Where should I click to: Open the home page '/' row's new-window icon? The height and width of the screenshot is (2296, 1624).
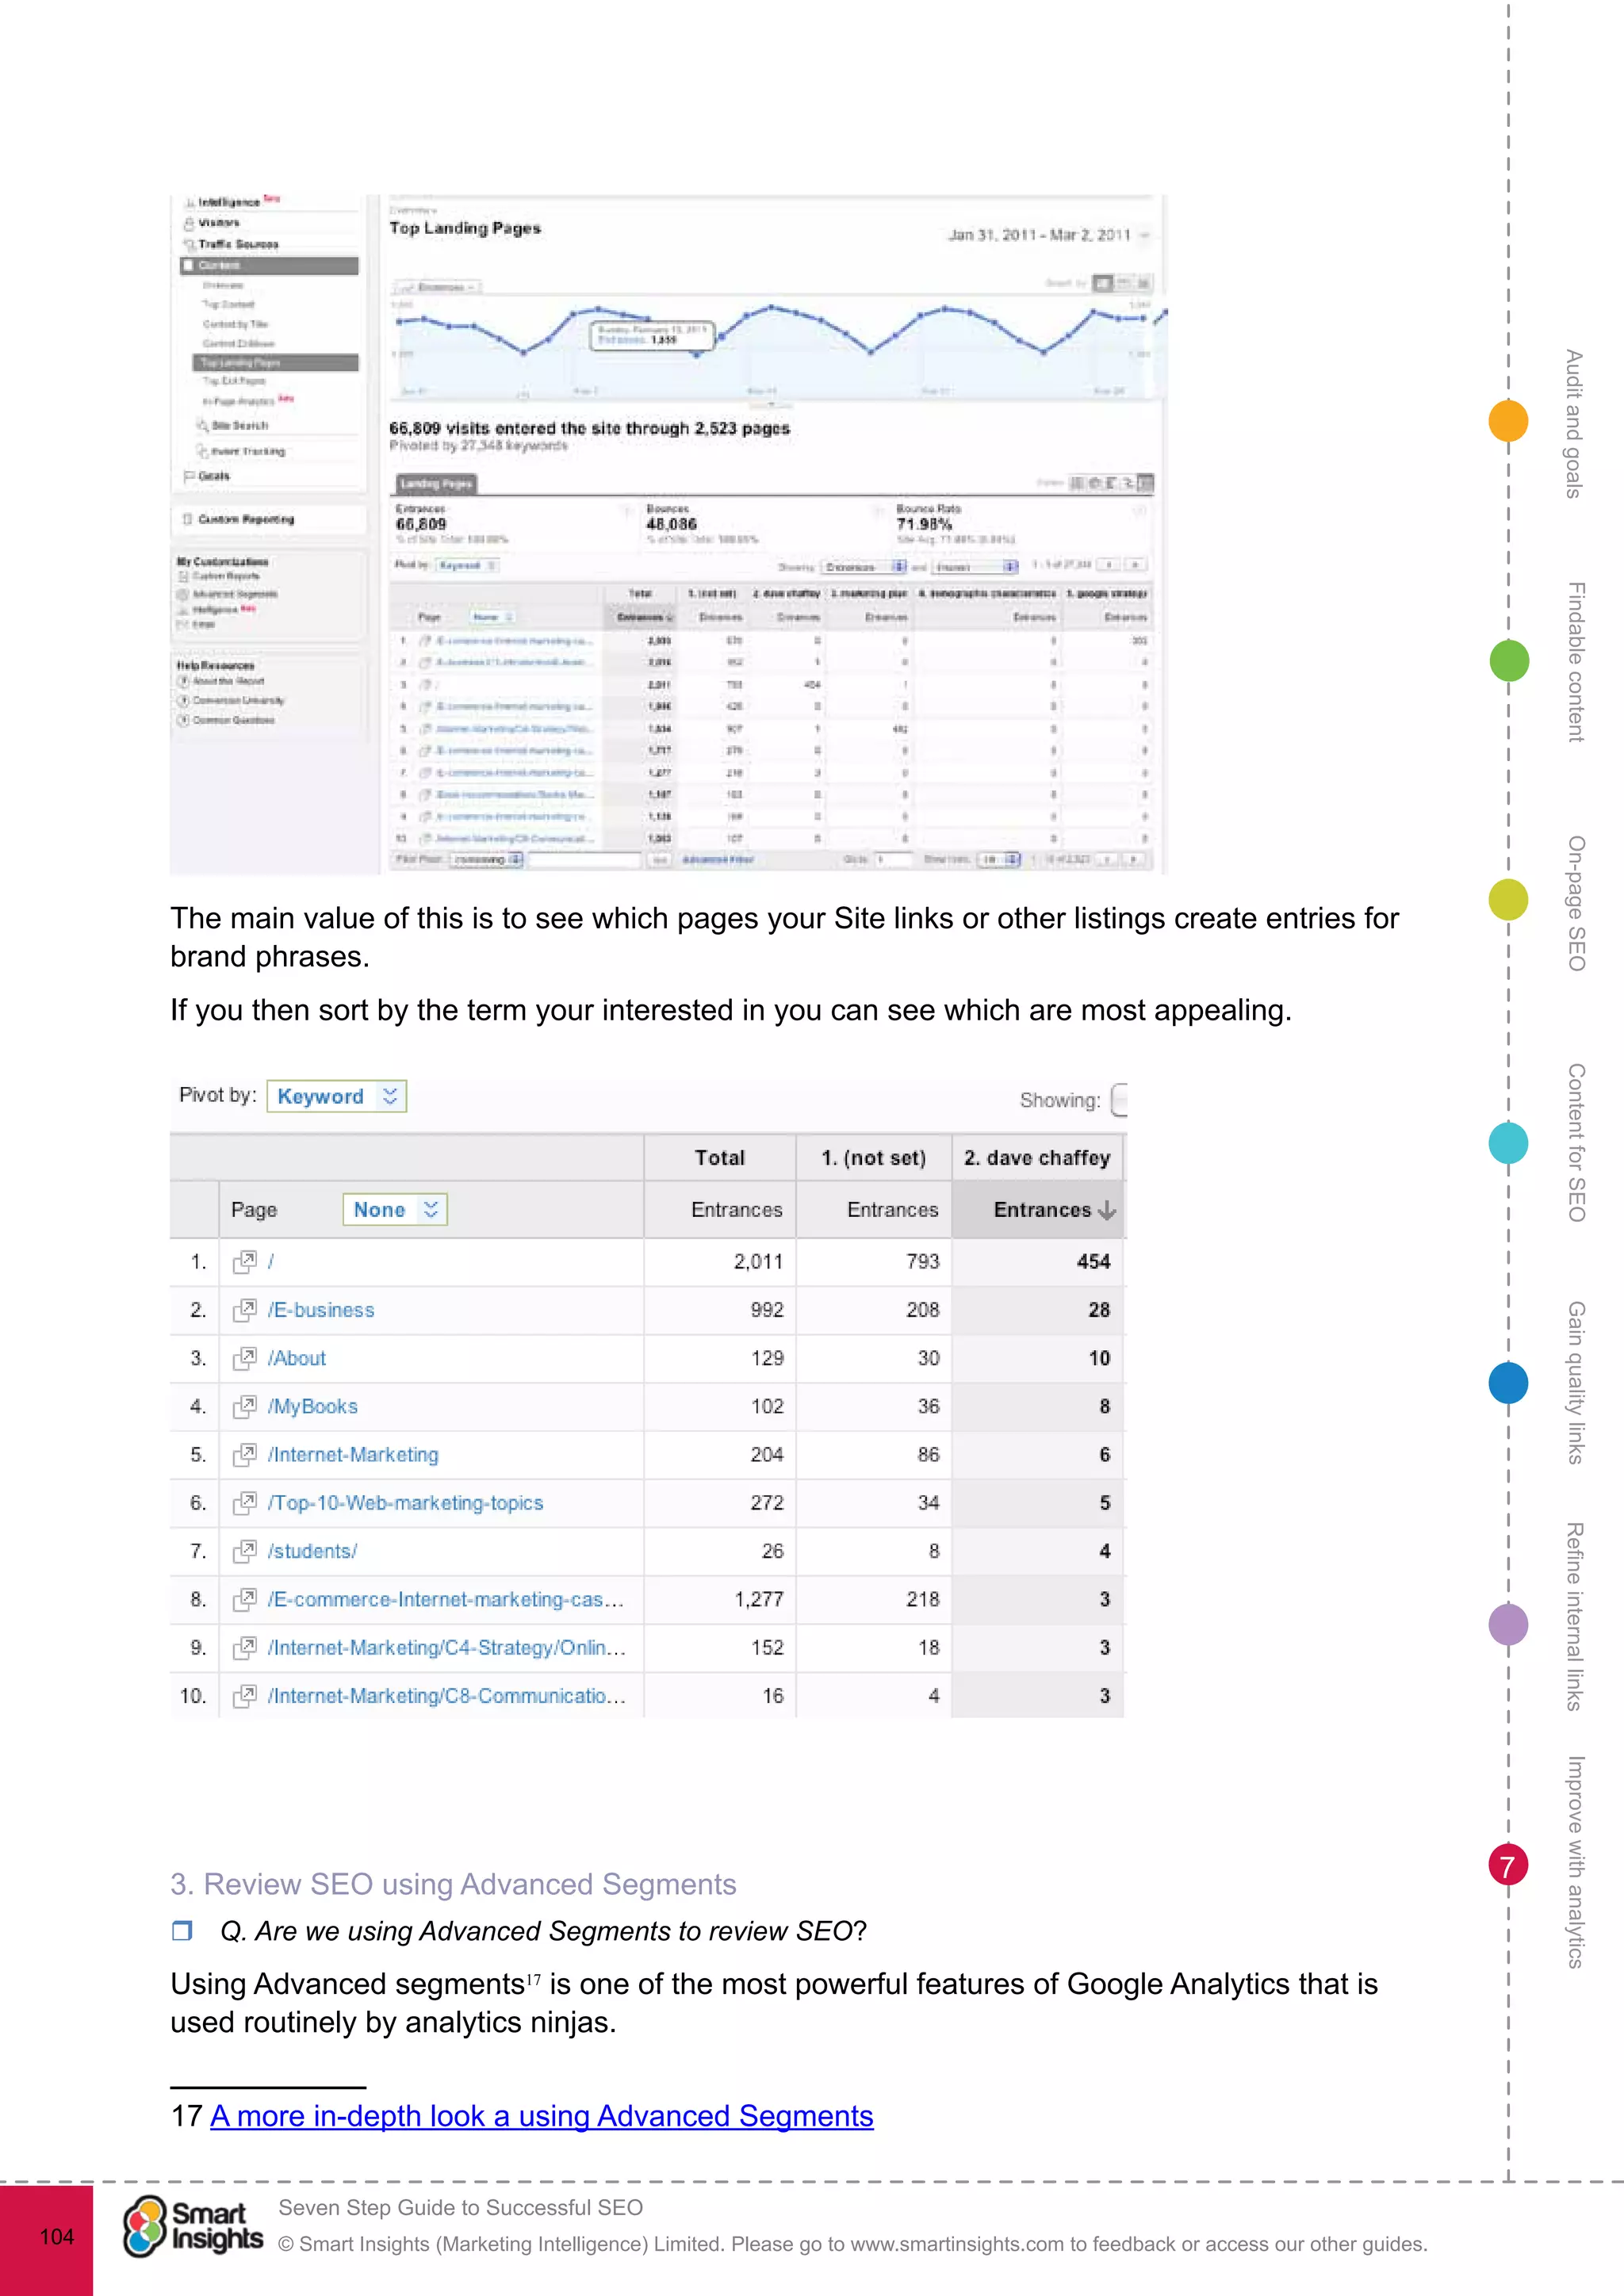(x=244, y=1262)
